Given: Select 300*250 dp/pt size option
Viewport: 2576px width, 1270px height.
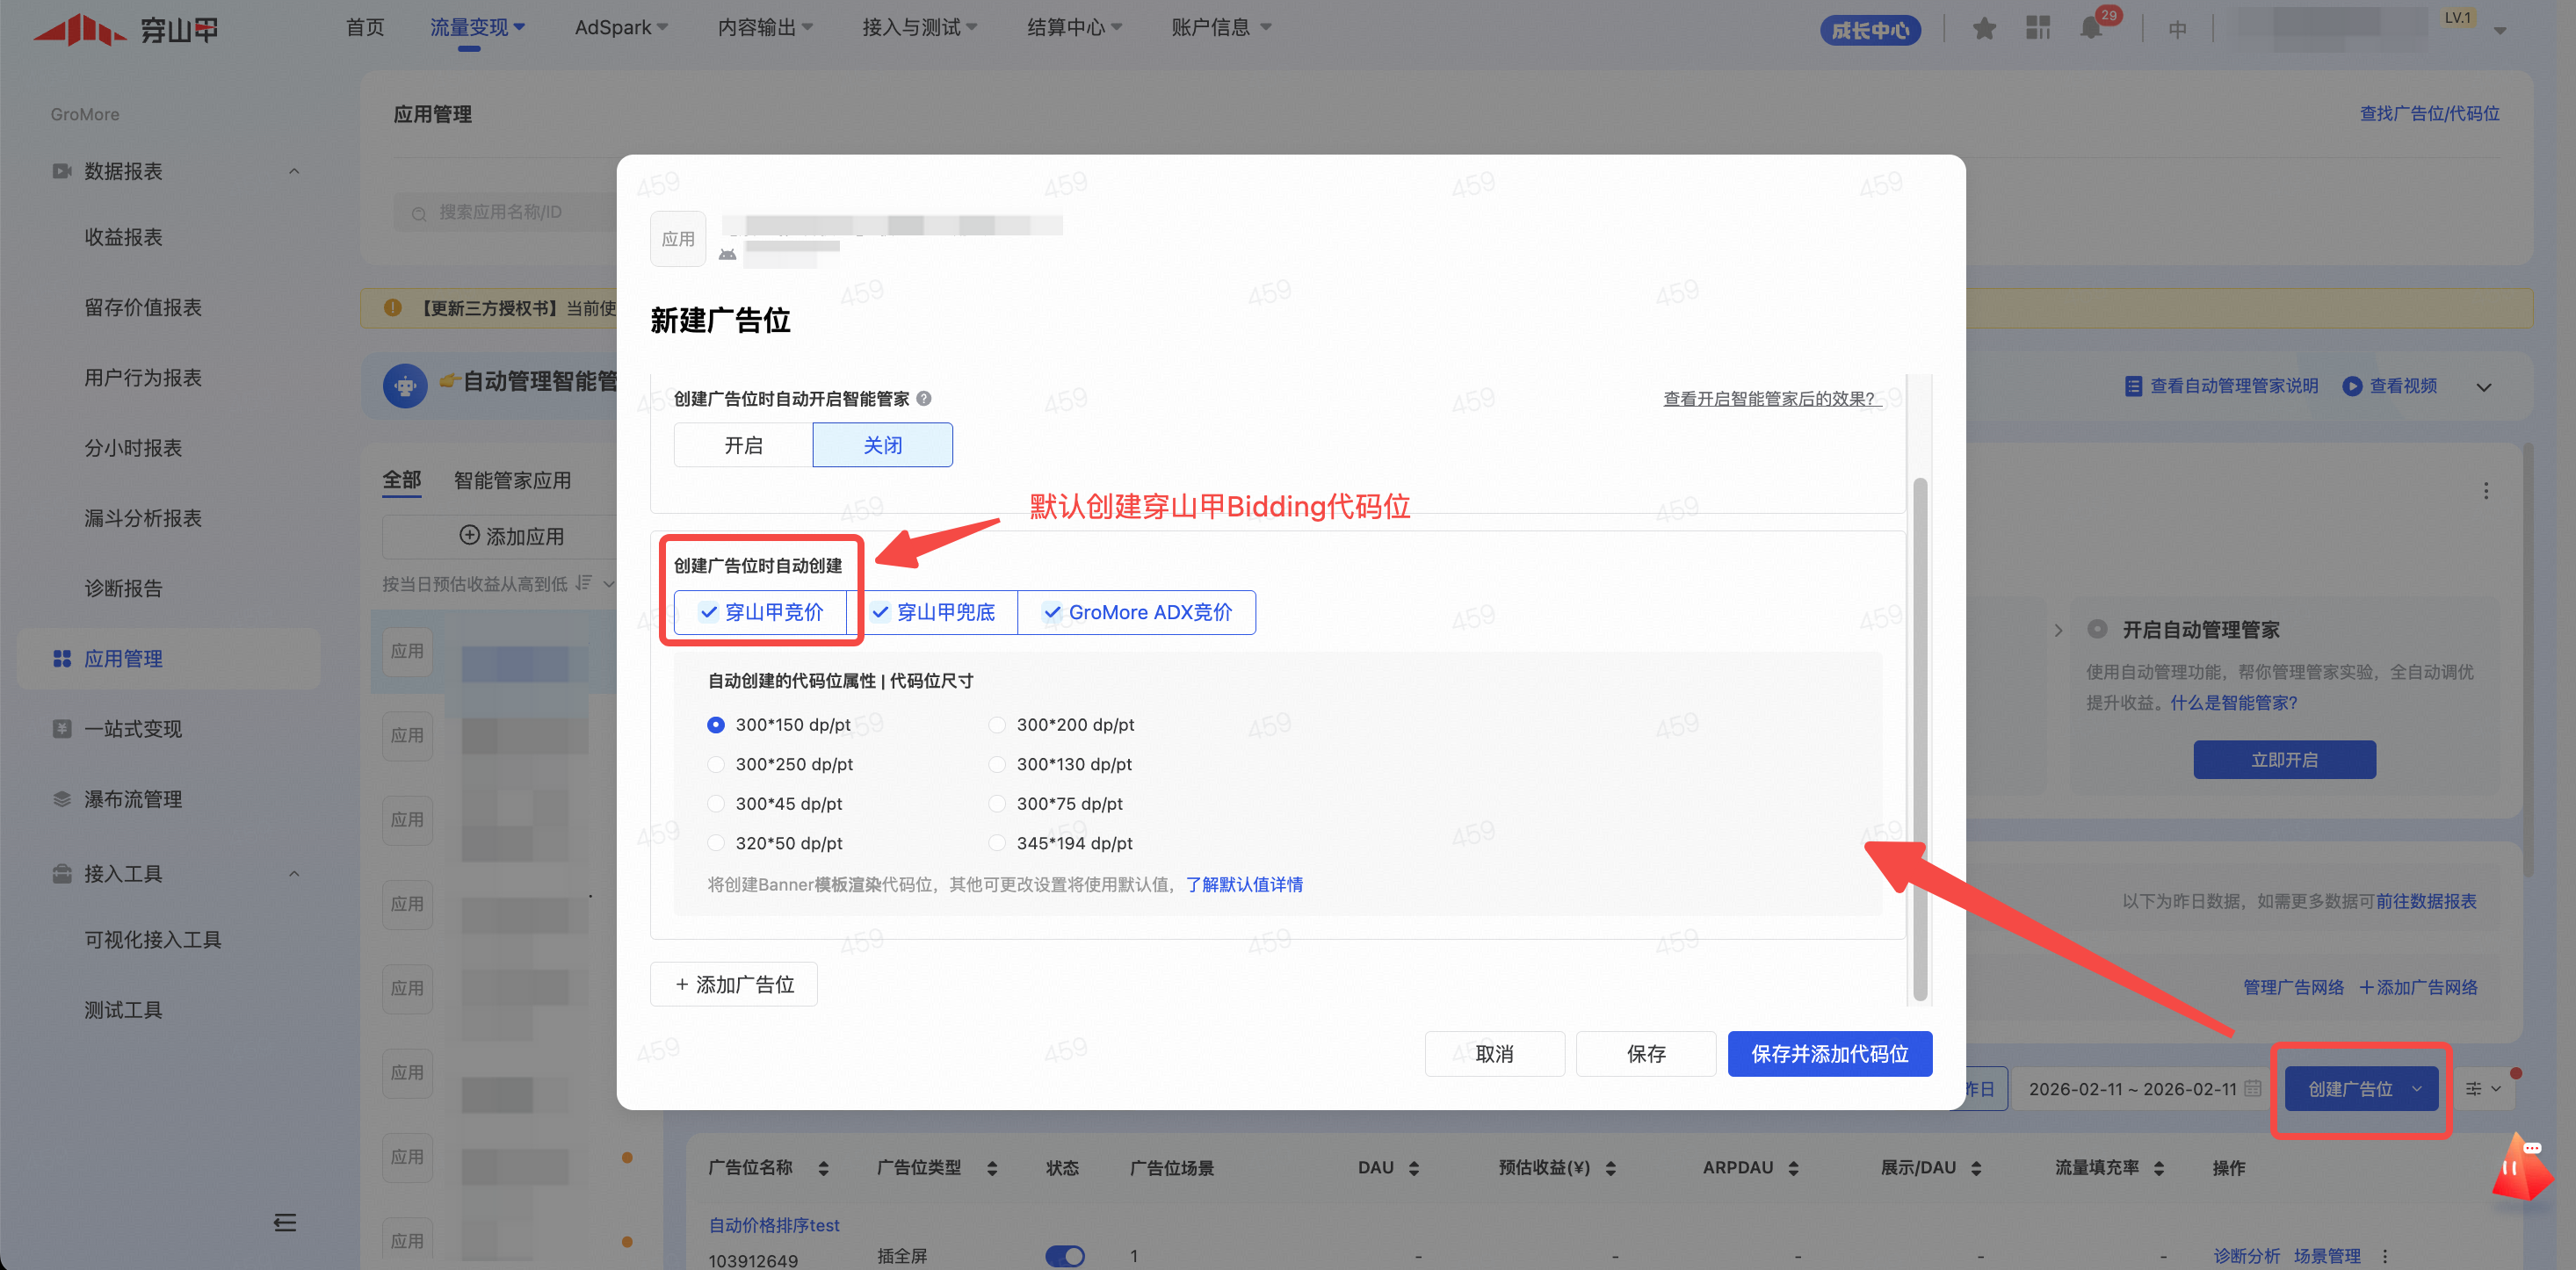Looking at the screenshot, I should (x=716, y=764).
